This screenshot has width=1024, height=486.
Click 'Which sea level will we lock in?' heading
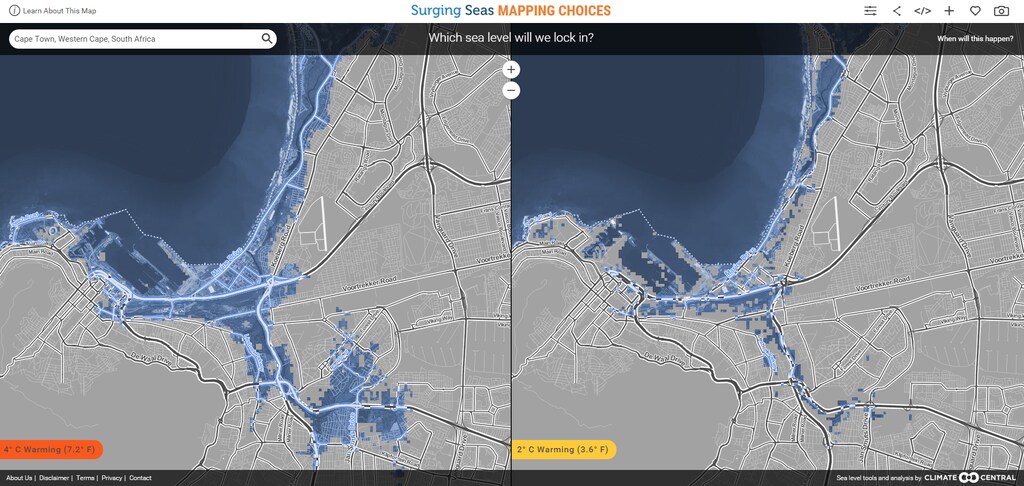pyautogui.click(x=511, y=38)
